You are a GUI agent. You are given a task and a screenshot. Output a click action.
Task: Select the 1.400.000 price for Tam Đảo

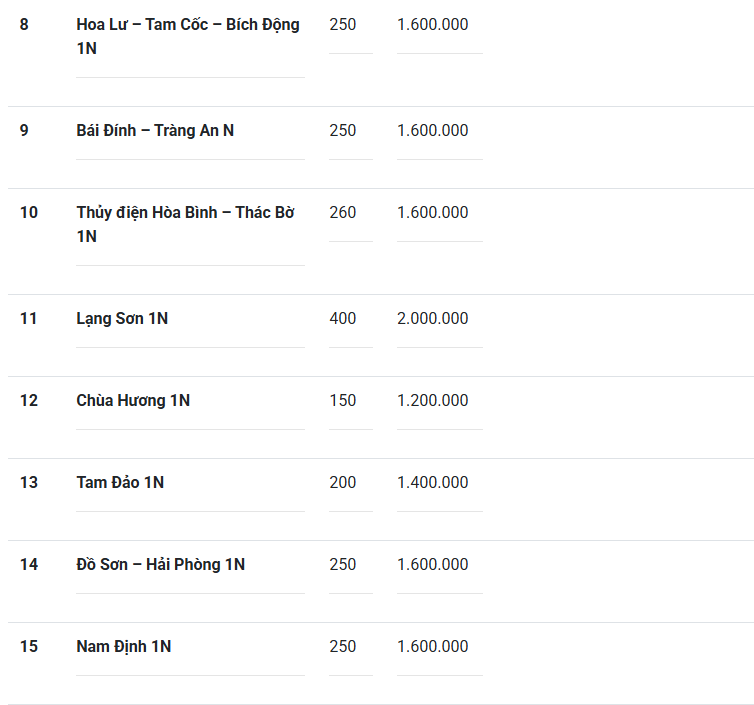(432, 482)
